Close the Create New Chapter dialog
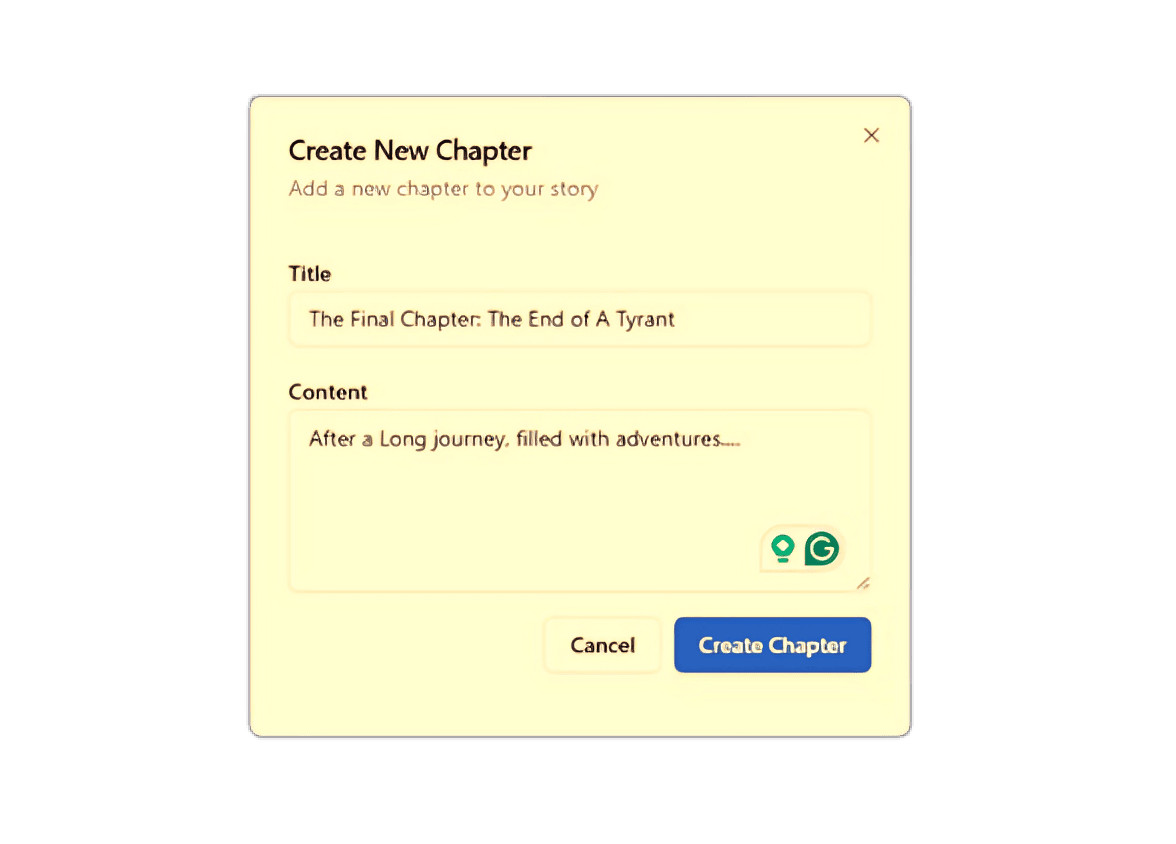Viewport: 1176px width, 844px height. 871,135
